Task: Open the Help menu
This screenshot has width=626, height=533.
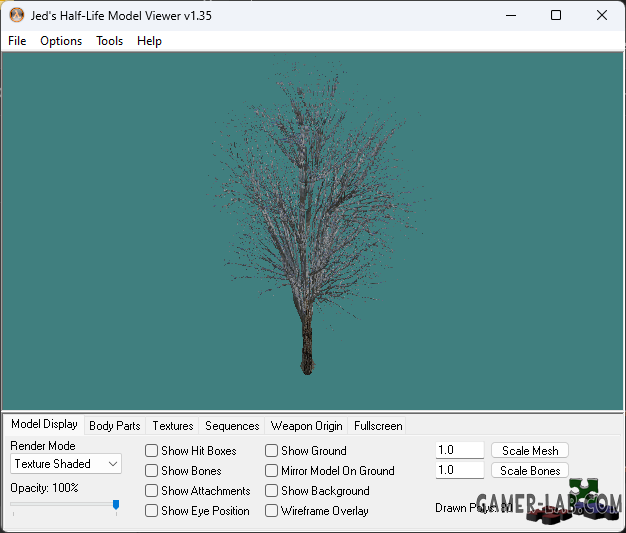Action: pos(149,41)
